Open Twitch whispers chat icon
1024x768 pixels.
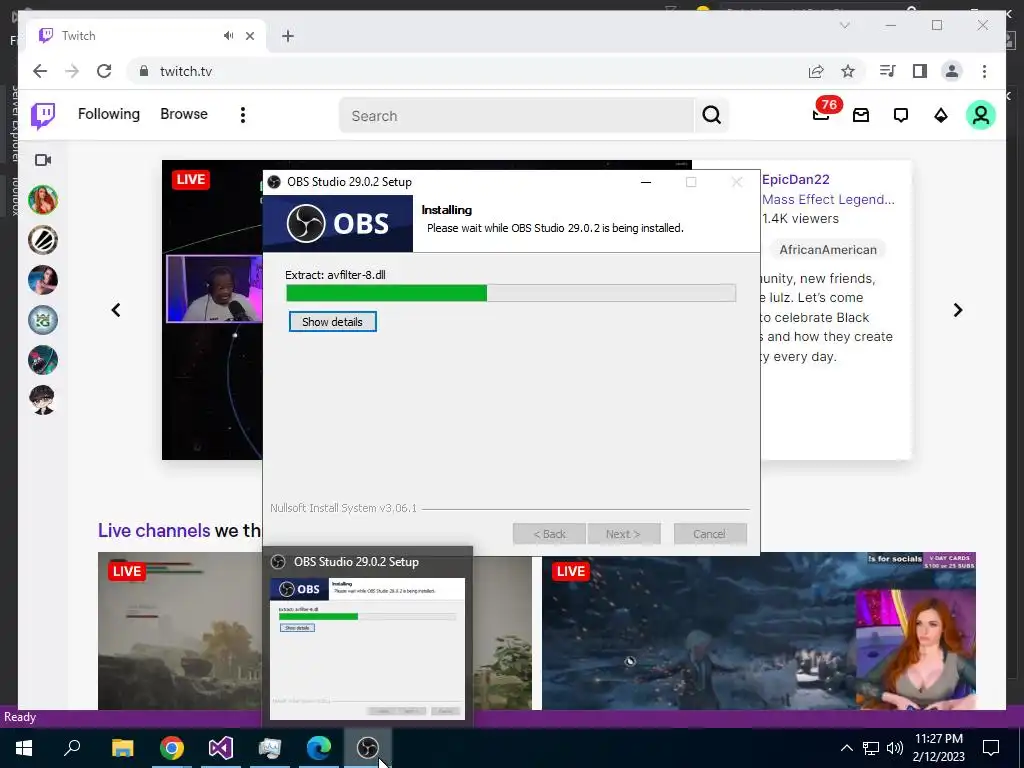[x=901, y=116]
